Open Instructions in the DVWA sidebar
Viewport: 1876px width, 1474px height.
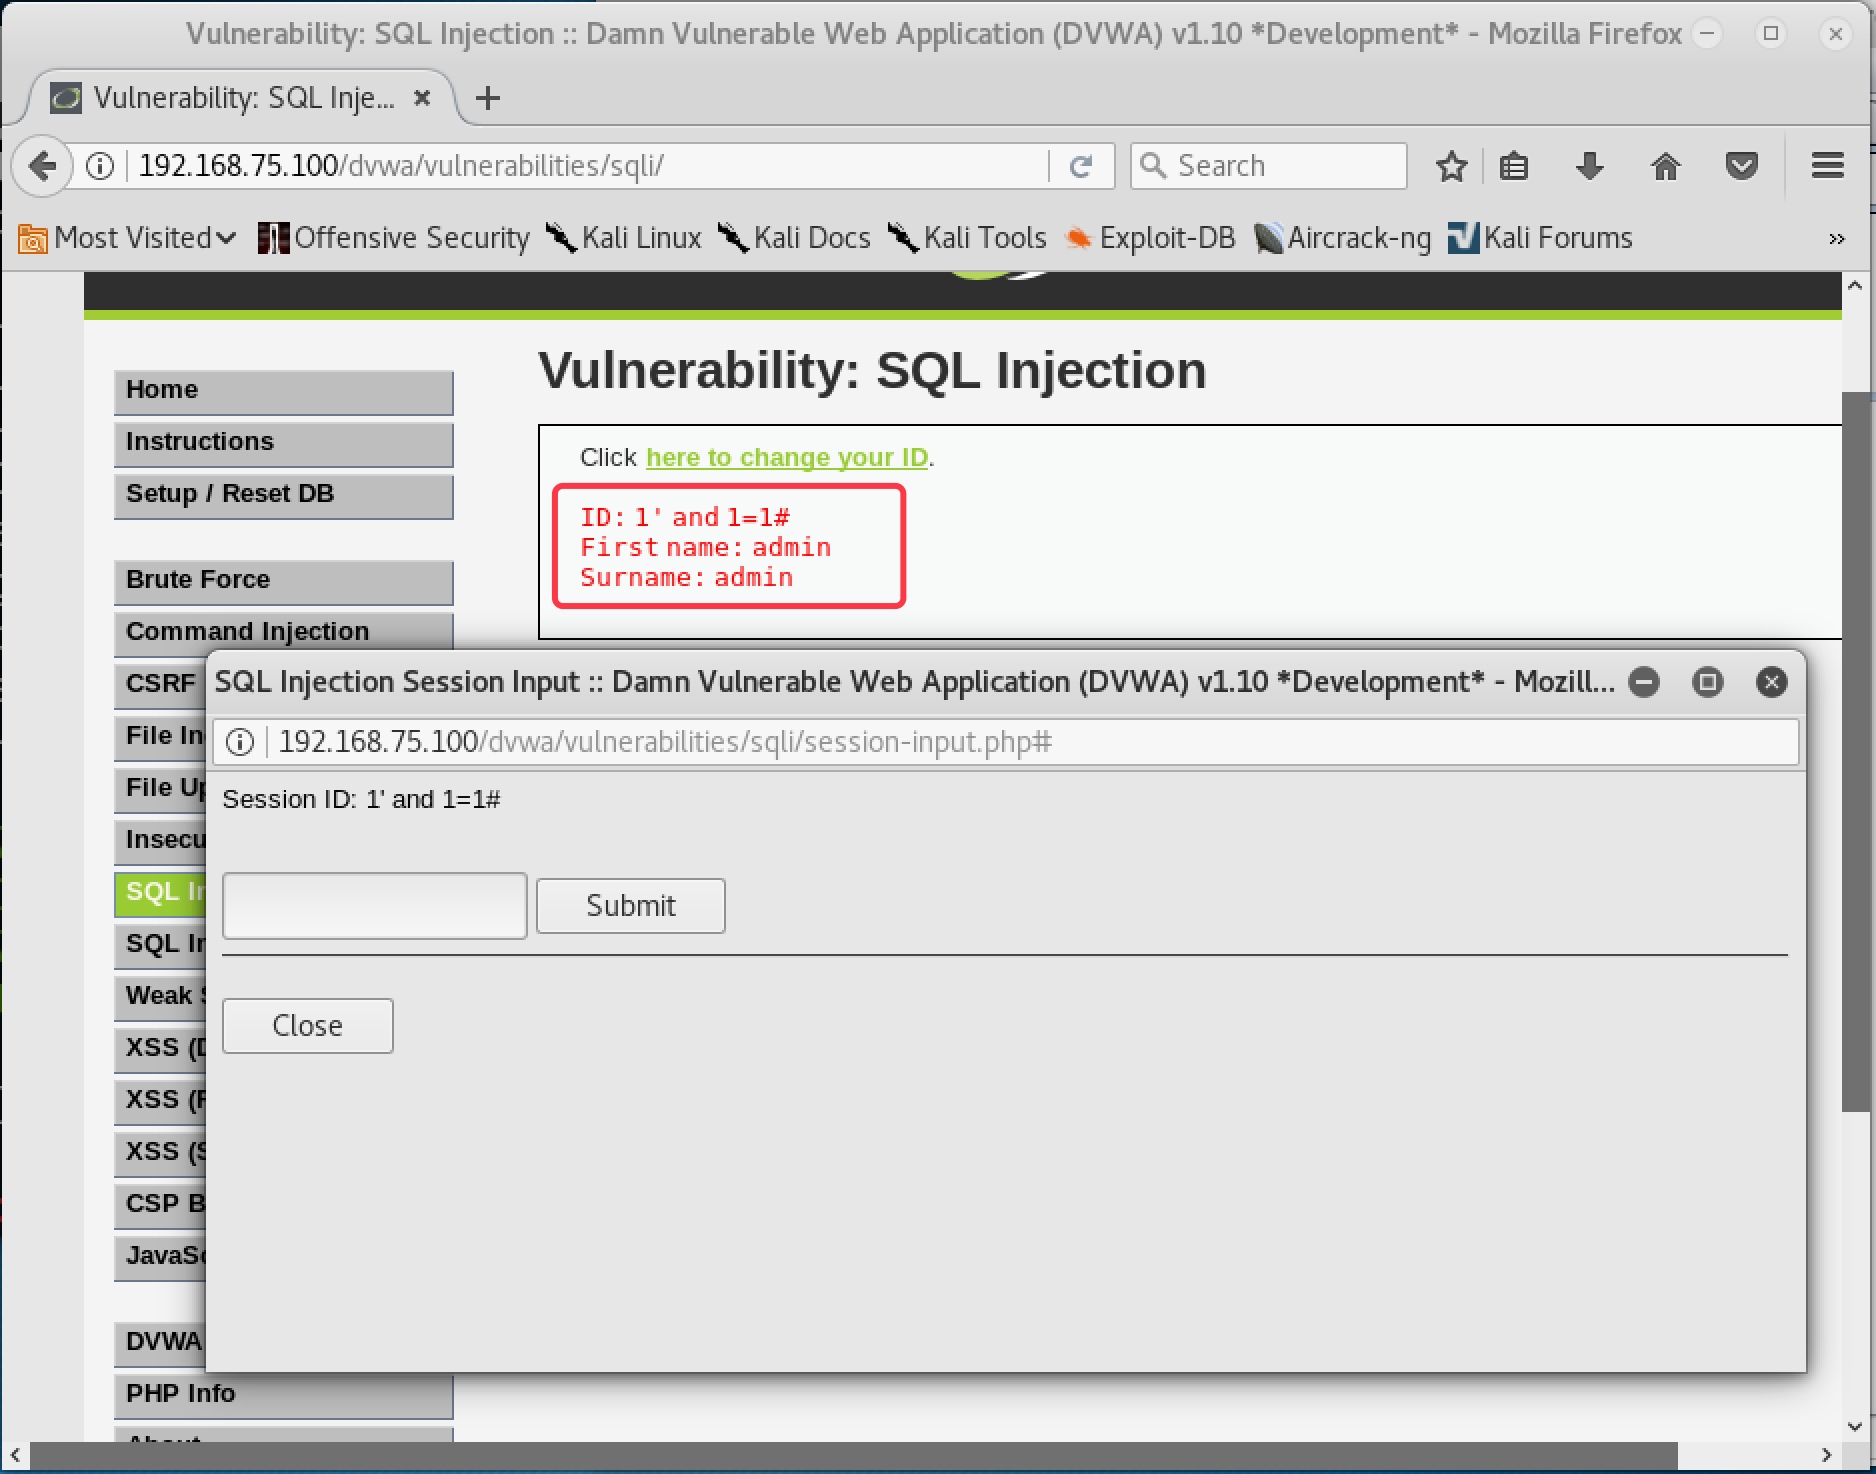284,443
